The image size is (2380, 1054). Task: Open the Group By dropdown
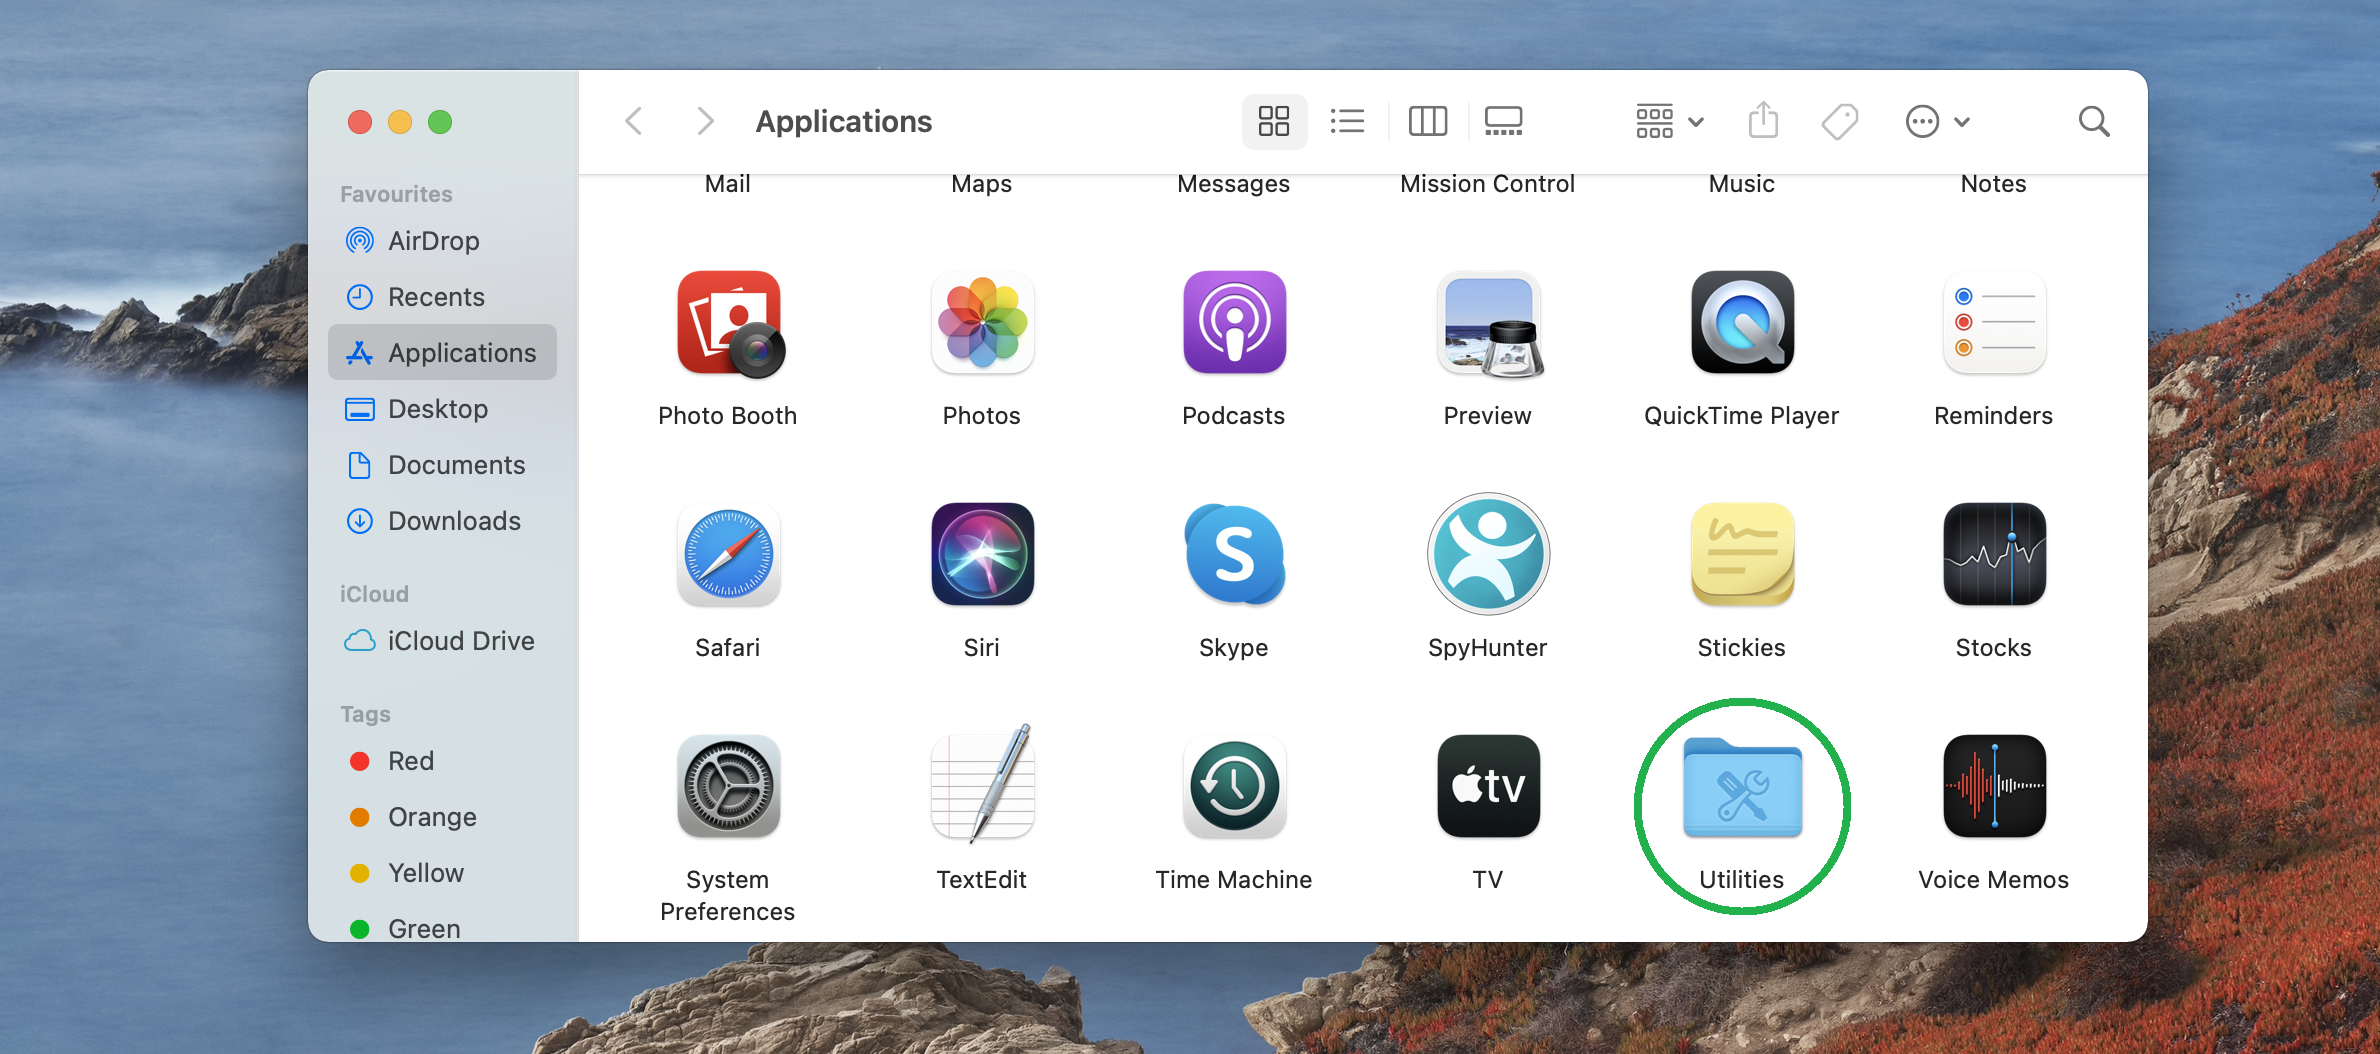1670,122
